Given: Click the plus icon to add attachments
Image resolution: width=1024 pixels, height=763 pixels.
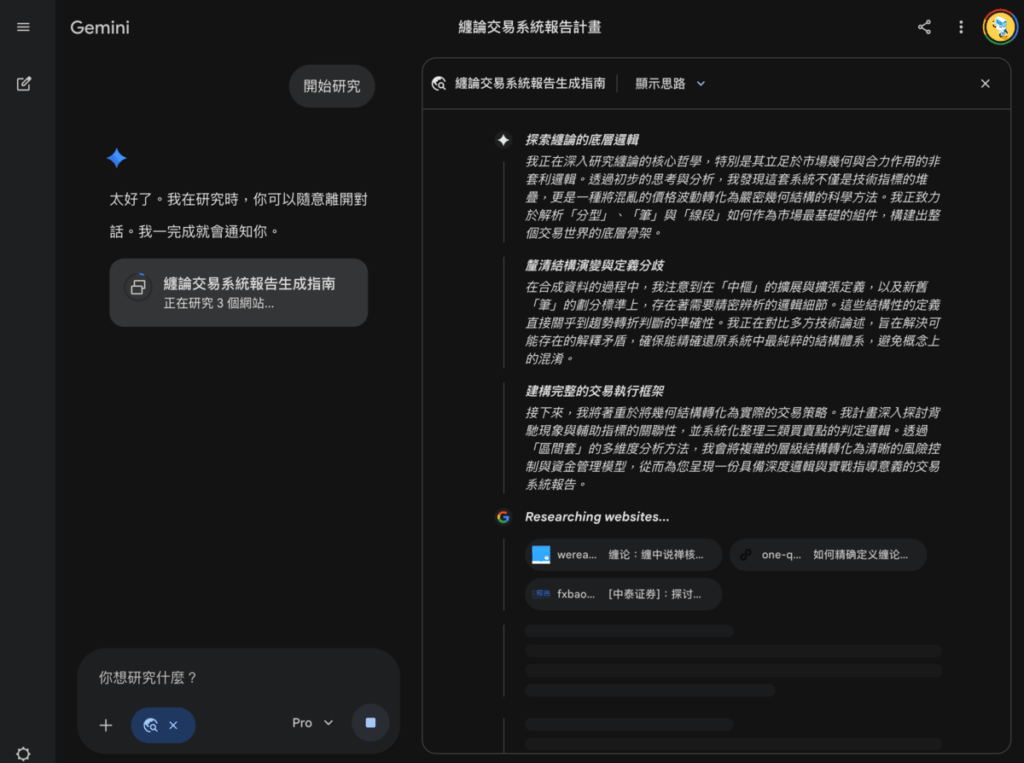Looking at the screenshot, I should 106,725.
